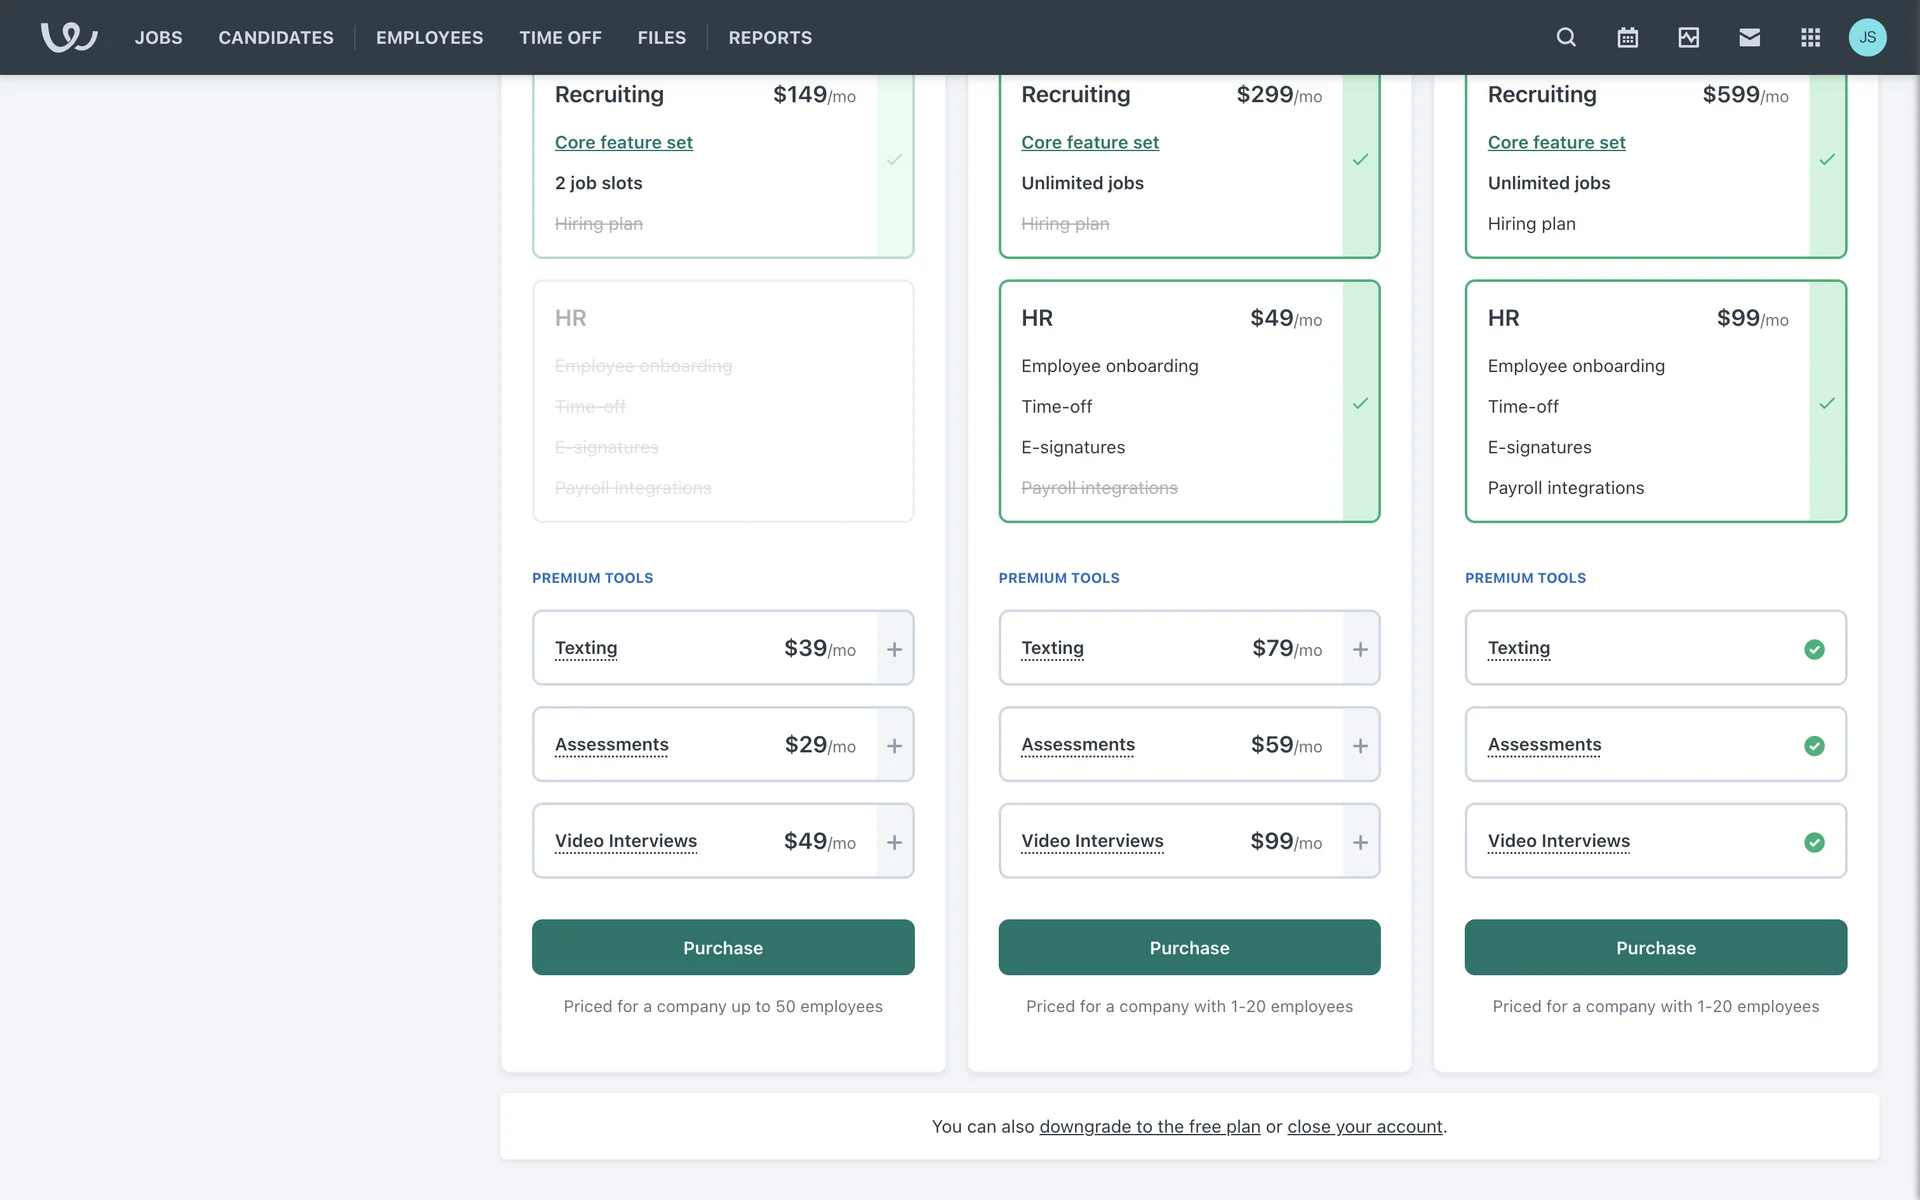Open the Candidates menu item
Screen dimensions: 1920x1200
(x=276, y=37)
